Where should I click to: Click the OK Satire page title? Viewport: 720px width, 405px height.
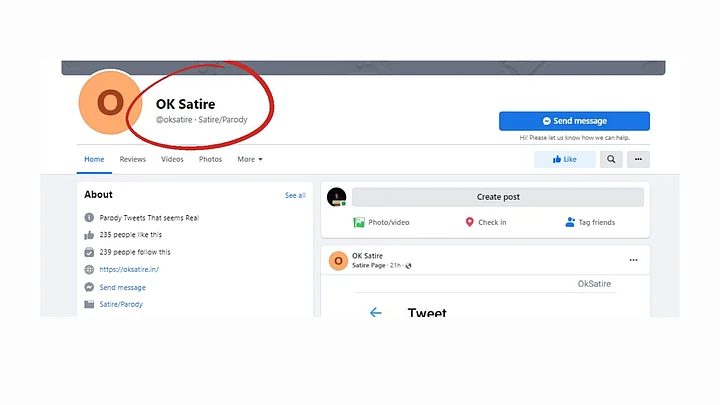(x=186, y=104)
